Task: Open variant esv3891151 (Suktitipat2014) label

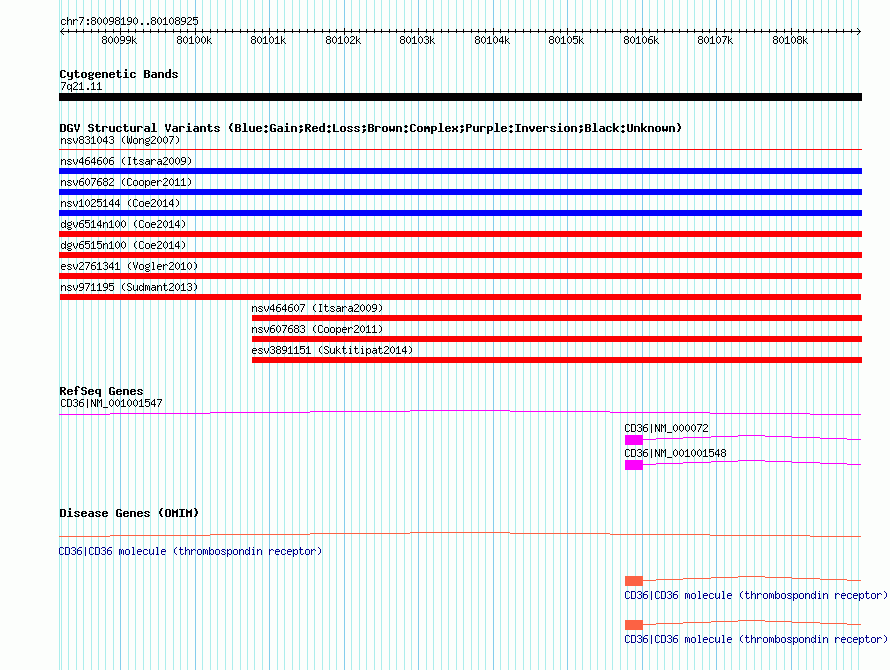Action: [332, 350]
